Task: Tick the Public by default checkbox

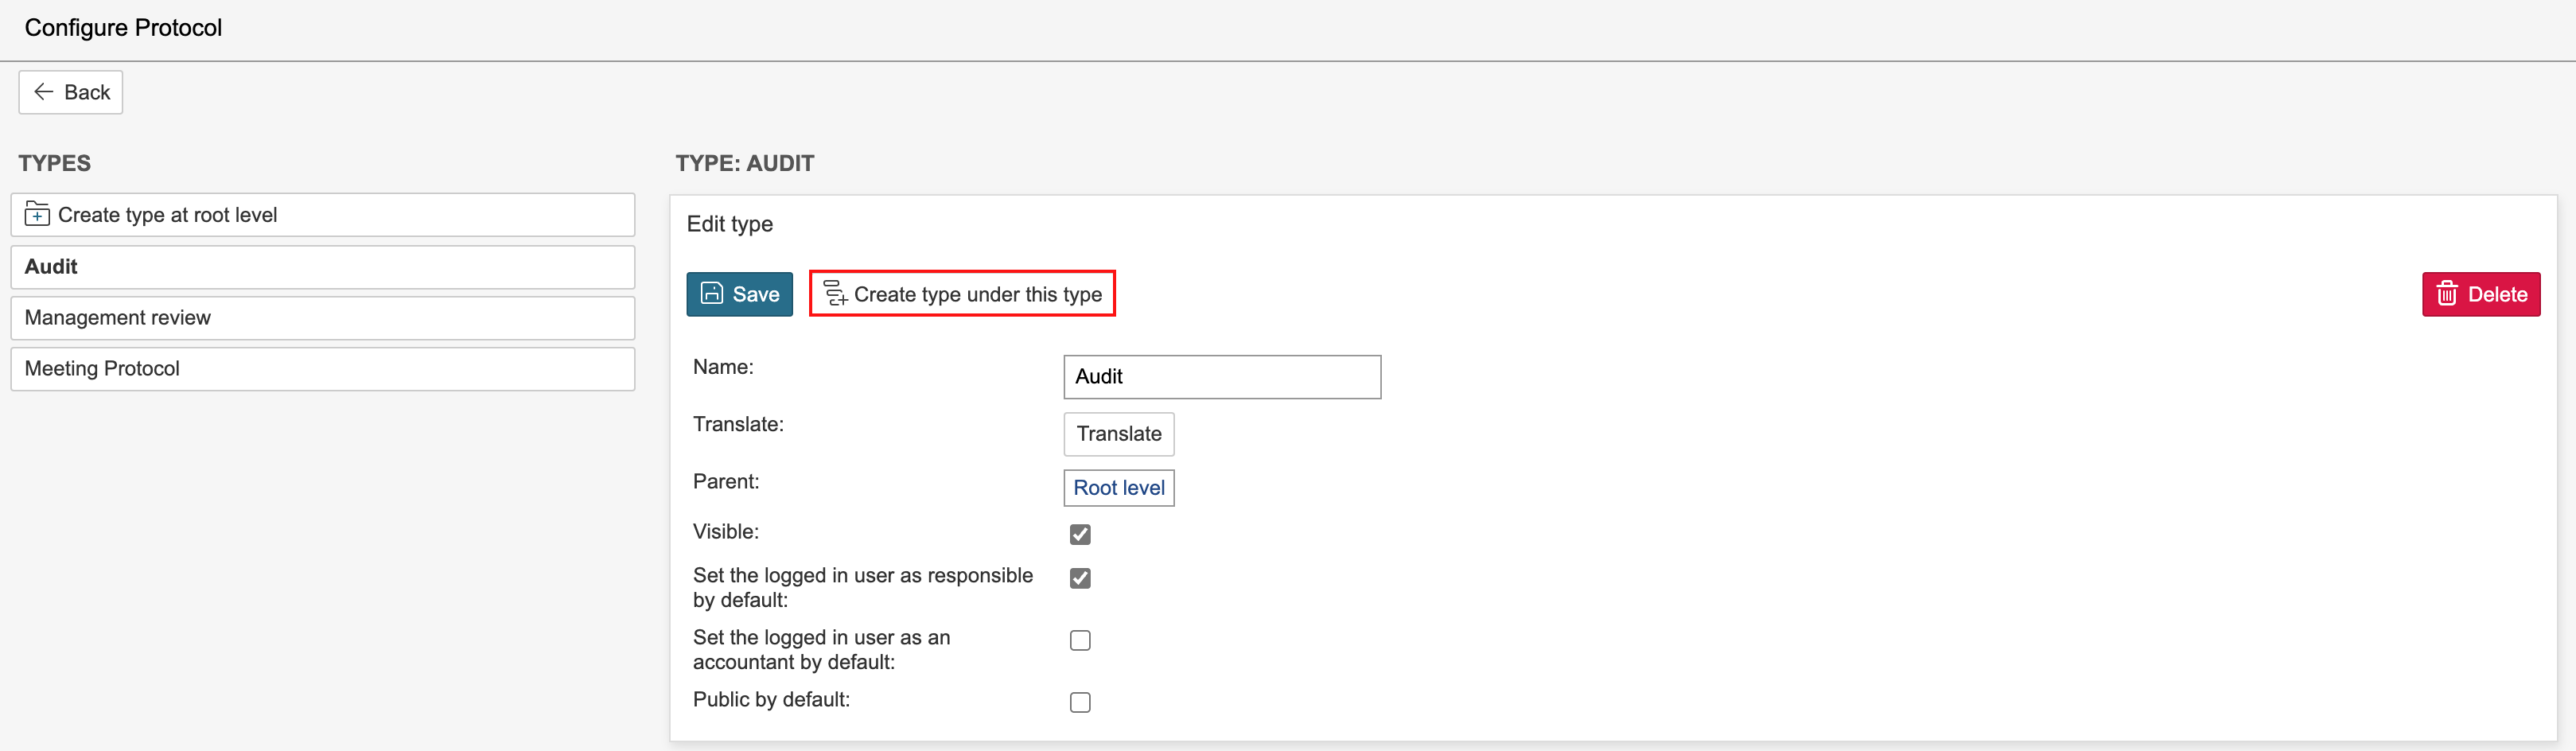Action: (1079, 702)
